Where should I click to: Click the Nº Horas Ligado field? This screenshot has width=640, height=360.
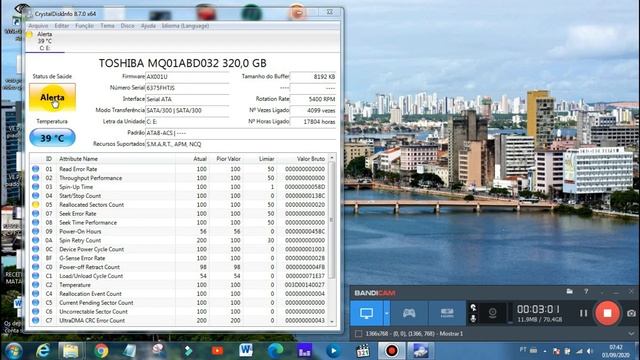[313, 122]
